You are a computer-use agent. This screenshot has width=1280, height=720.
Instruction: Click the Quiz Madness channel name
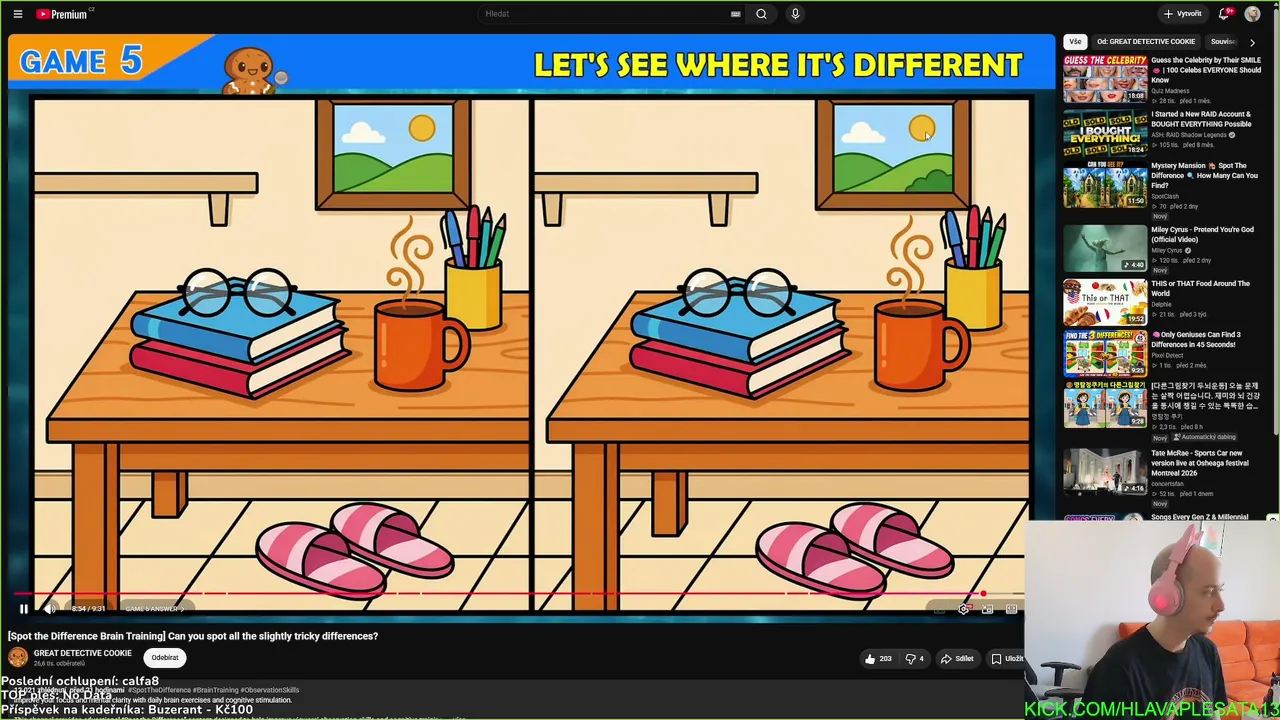1170,91
